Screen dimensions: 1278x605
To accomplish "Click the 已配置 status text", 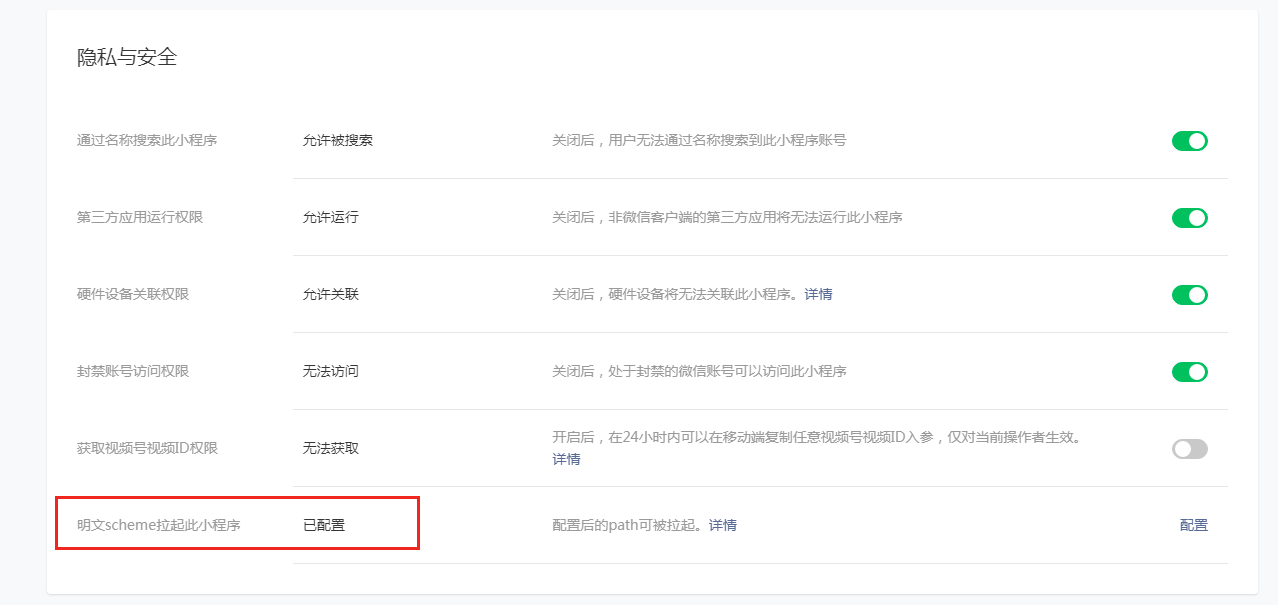I will (x=324, y=525).
